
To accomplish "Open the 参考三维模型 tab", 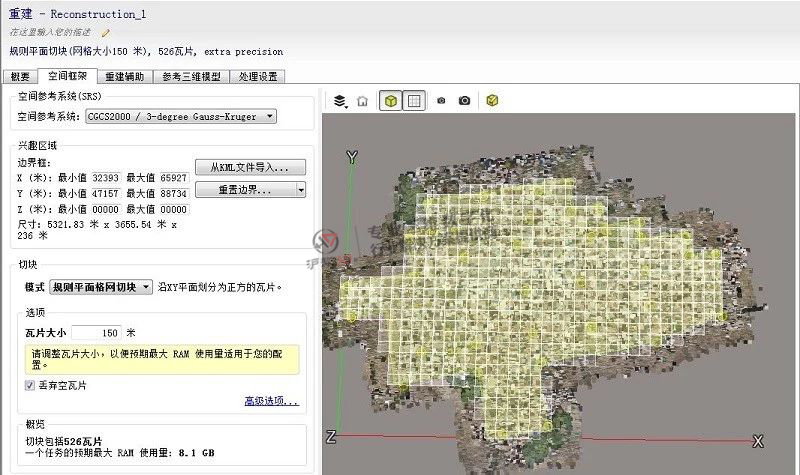I will [x=191, y=77].
